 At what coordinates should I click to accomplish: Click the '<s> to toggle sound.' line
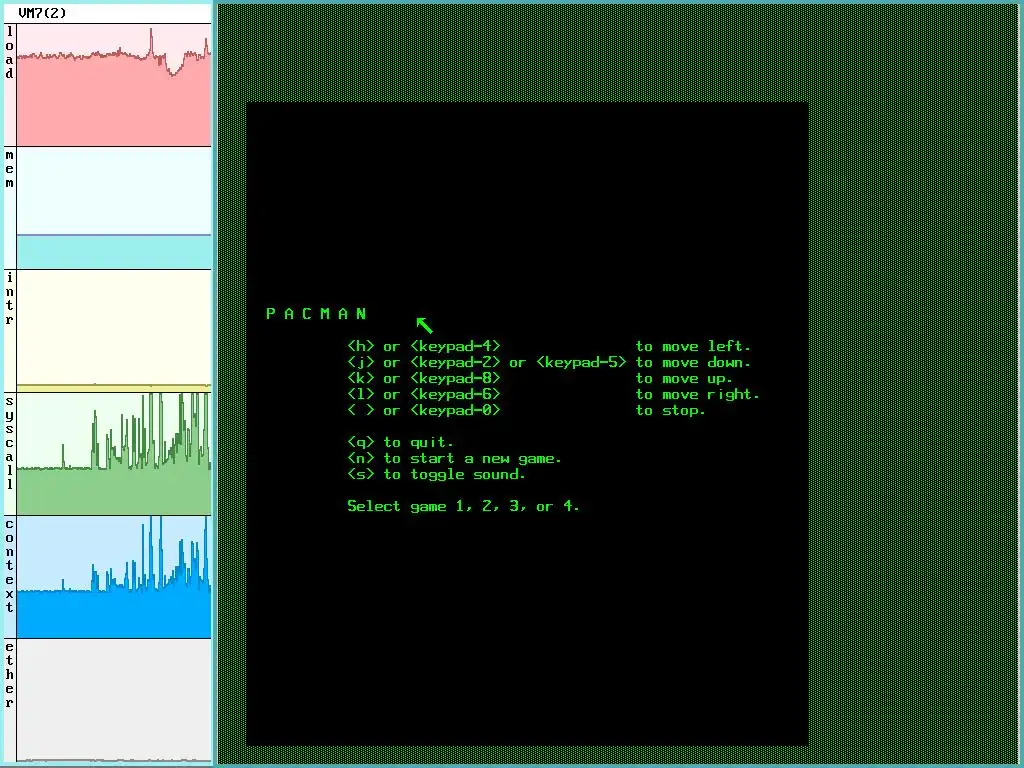coord(436,475)
